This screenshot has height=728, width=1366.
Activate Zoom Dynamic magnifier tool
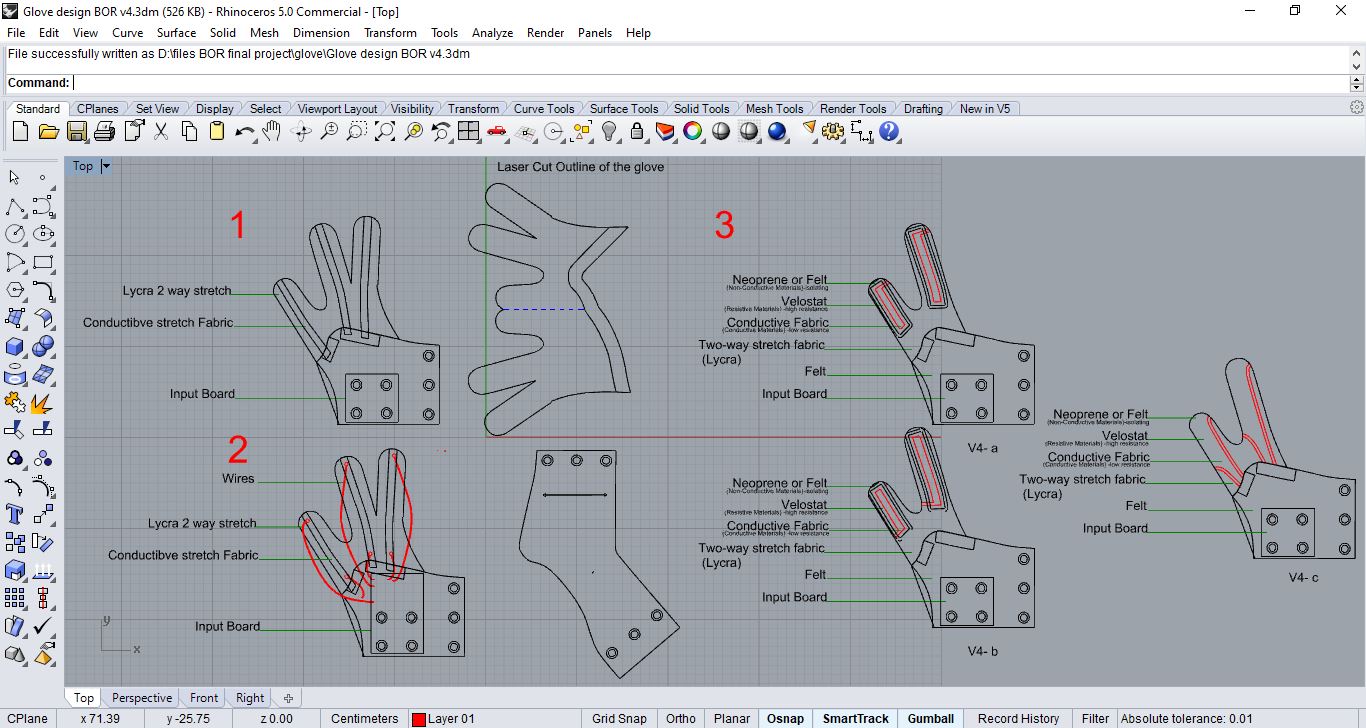tap(329, 131)
